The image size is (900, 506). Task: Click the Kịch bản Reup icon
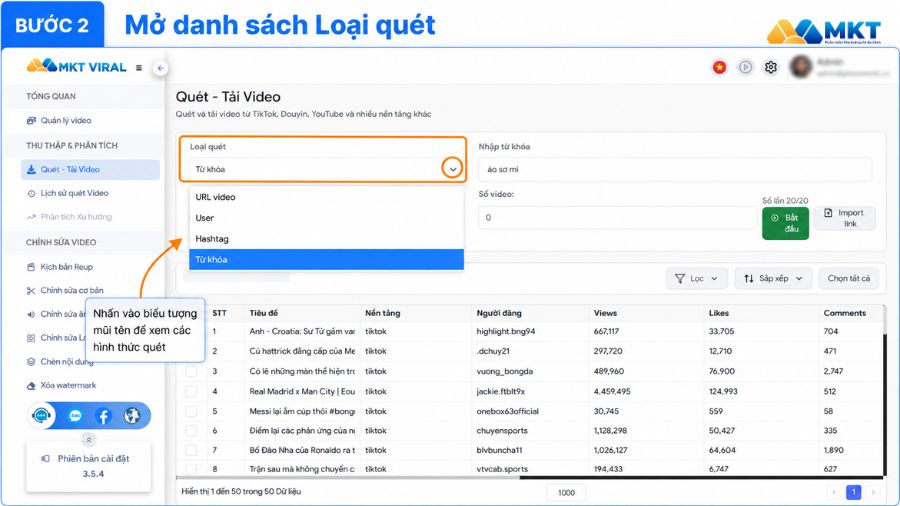(31, 267)
